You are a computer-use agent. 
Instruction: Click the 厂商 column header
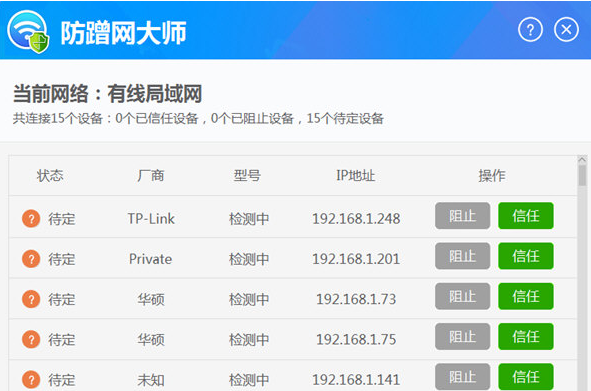(150, 176)
